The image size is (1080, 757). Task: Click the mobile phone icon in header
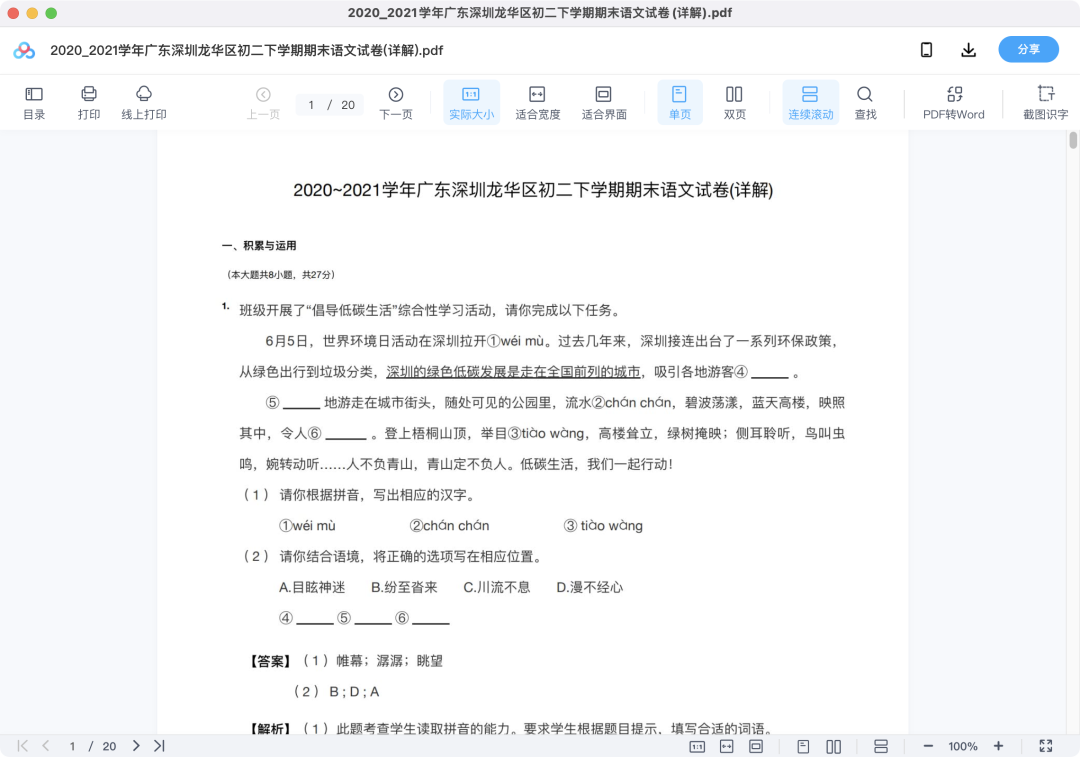point(926,50)
